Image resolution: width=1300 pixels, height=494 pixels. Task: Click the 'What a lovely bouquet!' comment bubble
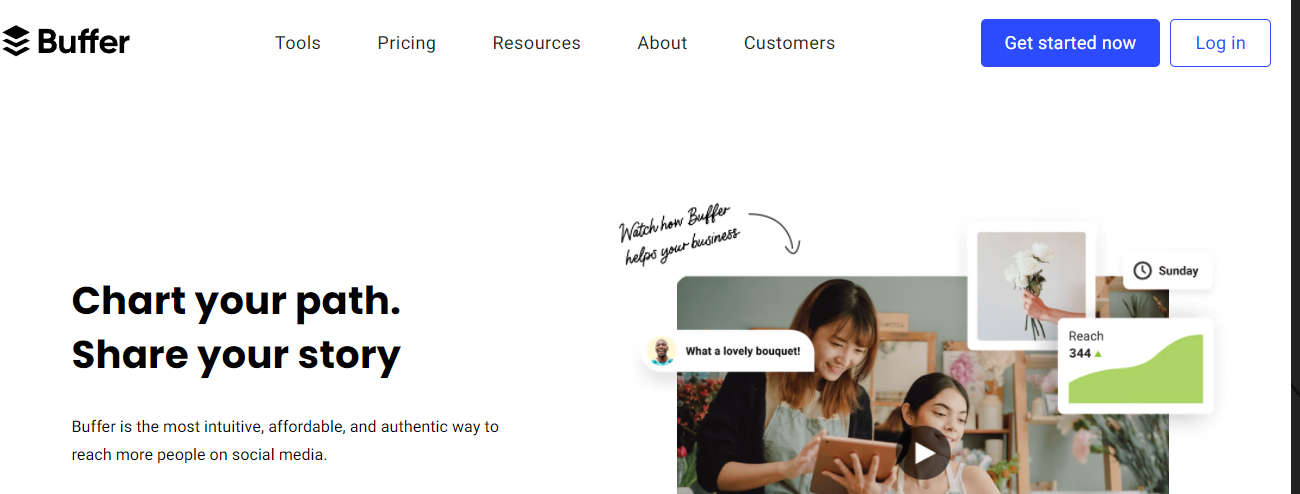pyautogui.click(x=728, y=351)
